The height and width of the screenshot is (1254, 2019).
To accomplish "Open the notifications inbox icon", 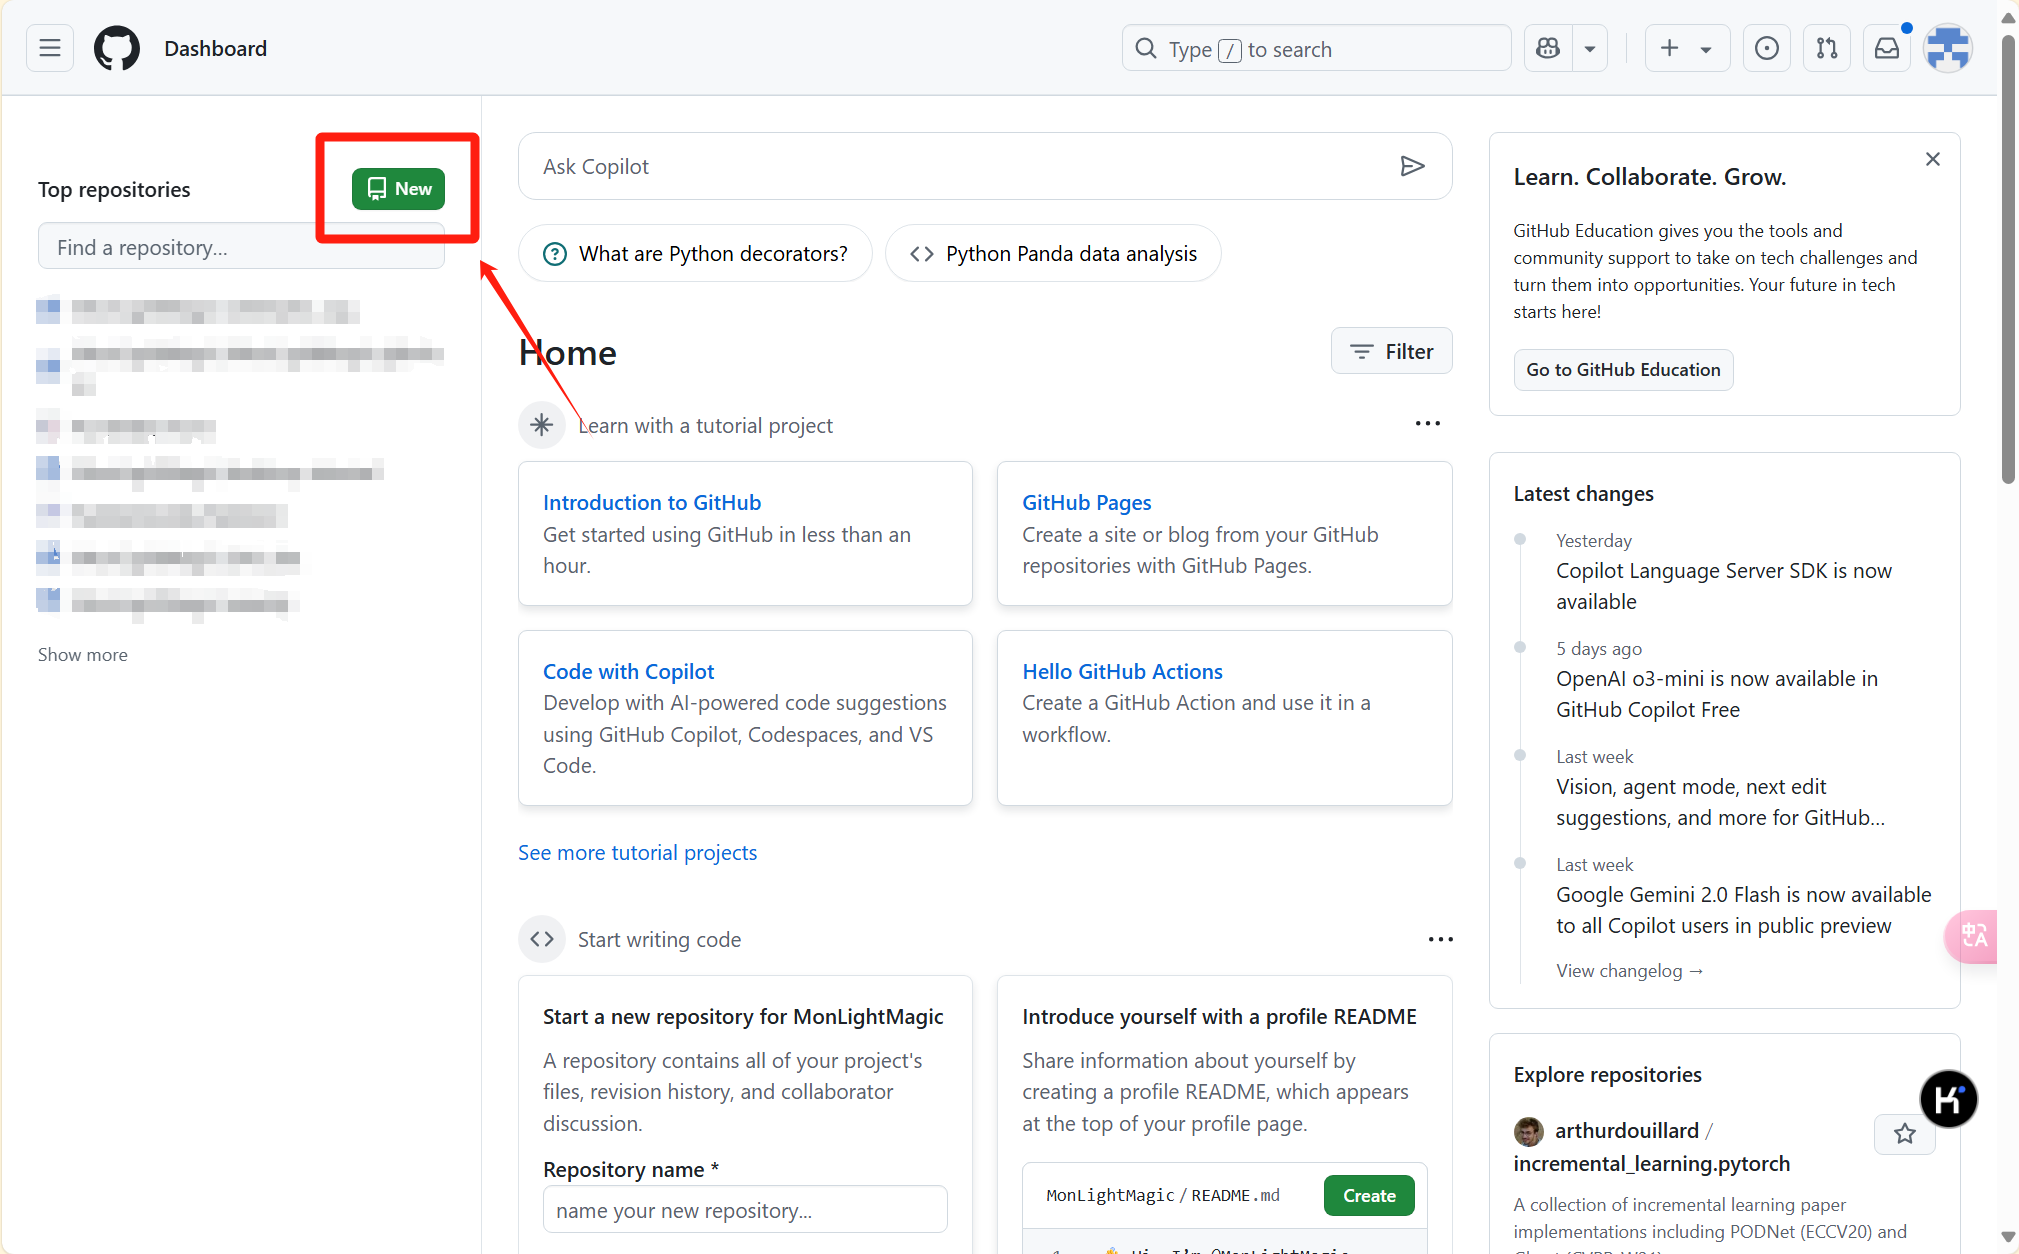I will 1887,48.
